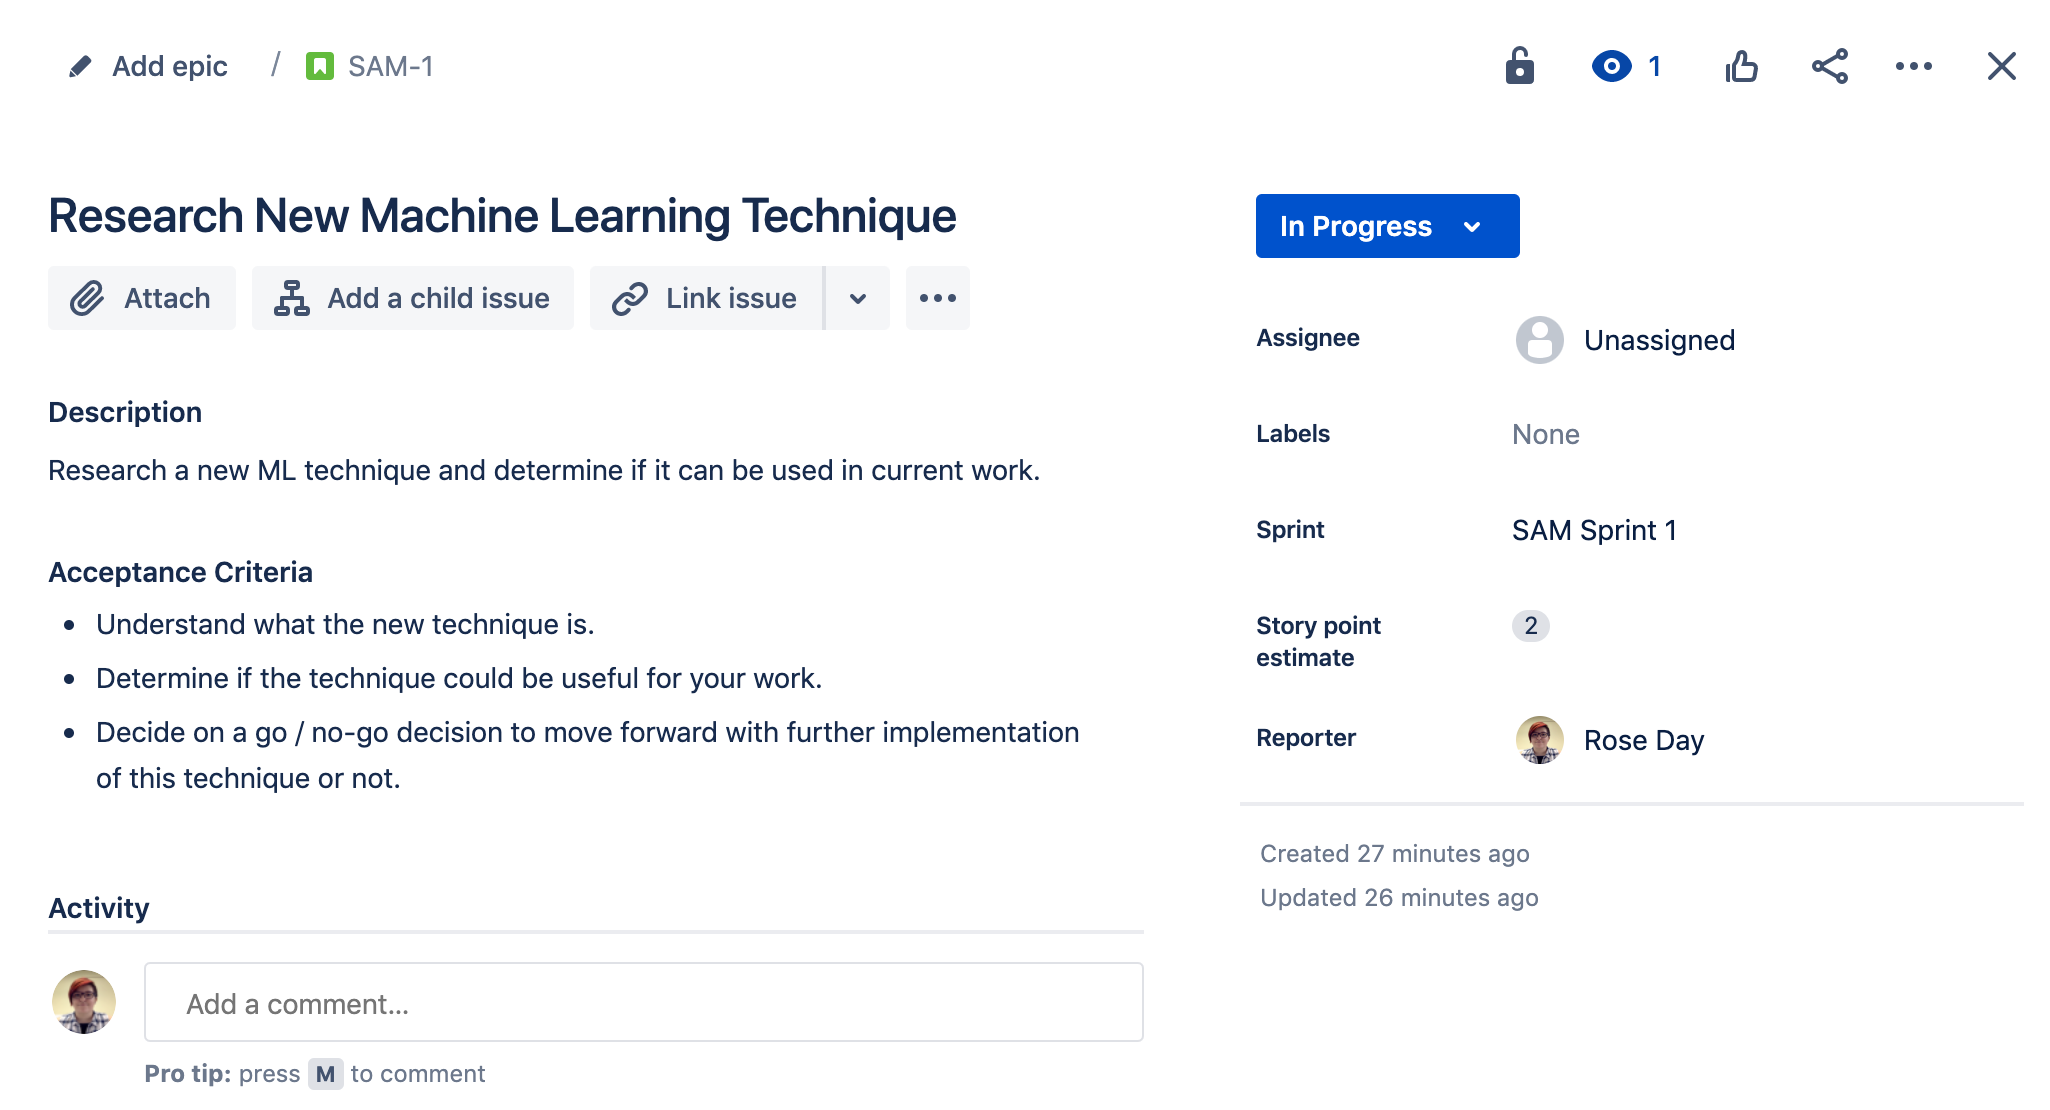Click the thumbs-up vote icon
The image size is (2050, 1110).
click(x=1741, y=67)
